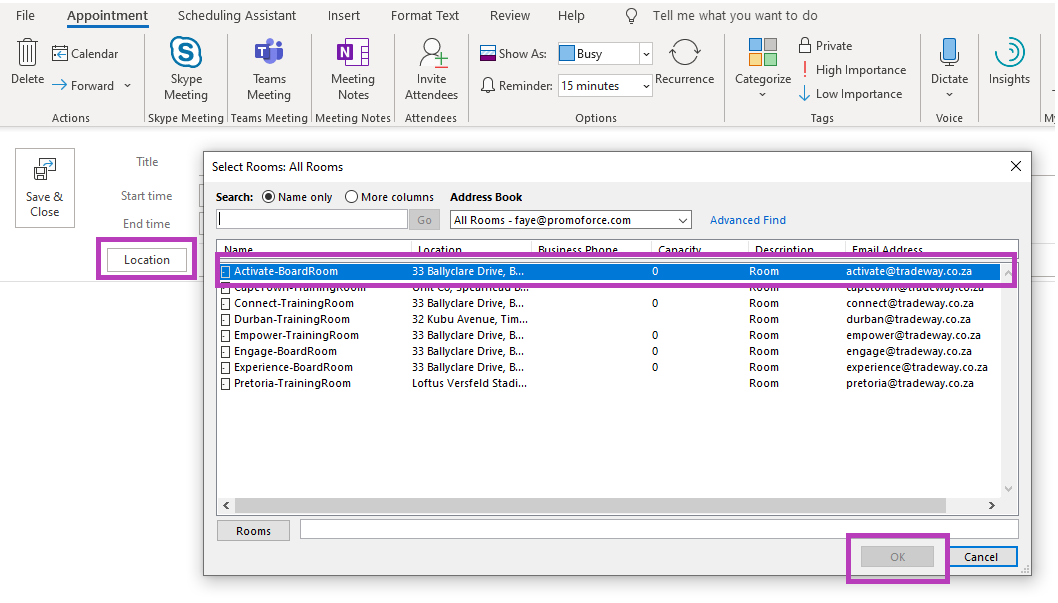Start a Skype Meeting
The width and height of the screenshot is (1058, 603).
(186, 69)
